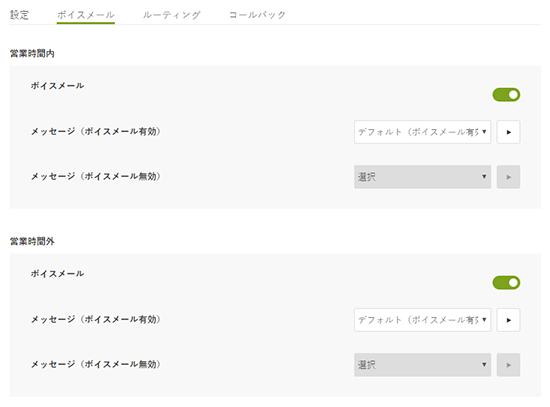This screenshot has width=550, height=407.
Task: Toggle voicemail under 営業時間内
Action: [x=506, y=95]
